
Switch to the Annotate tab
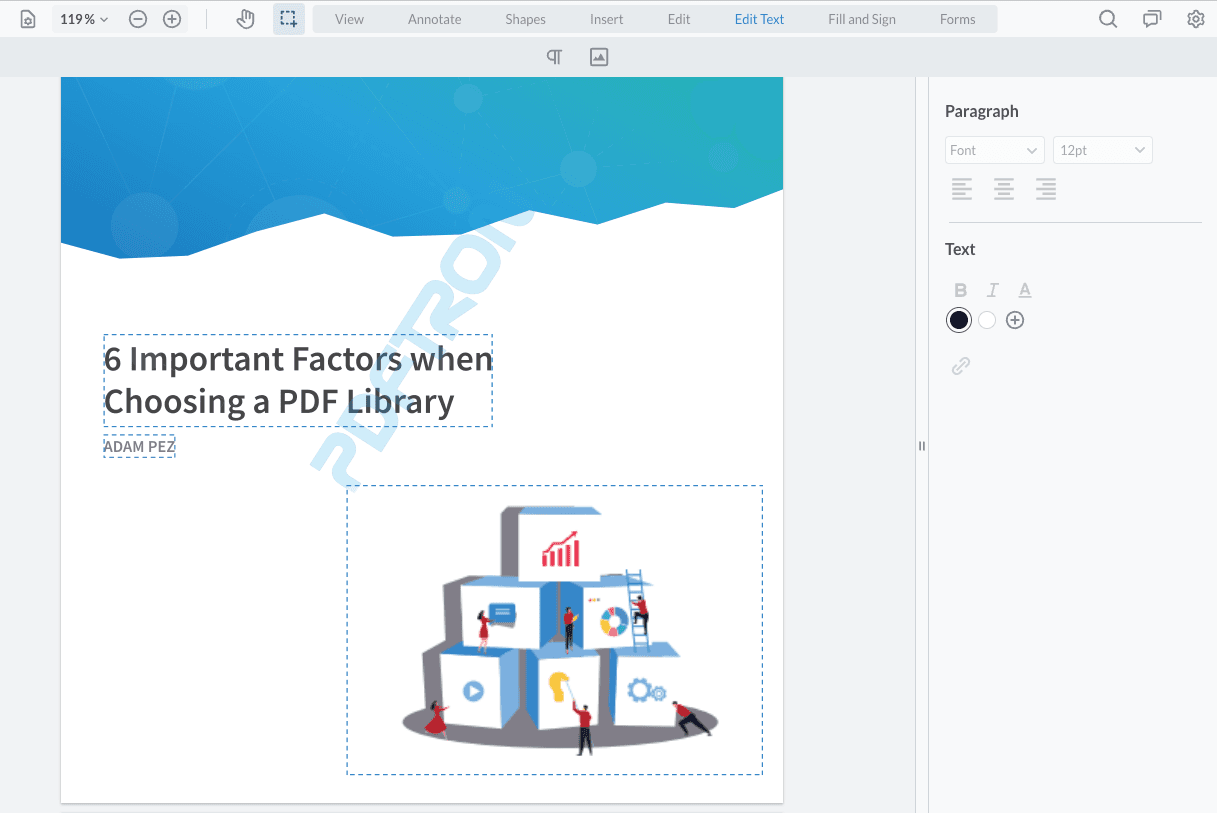(x=435, y=19)
